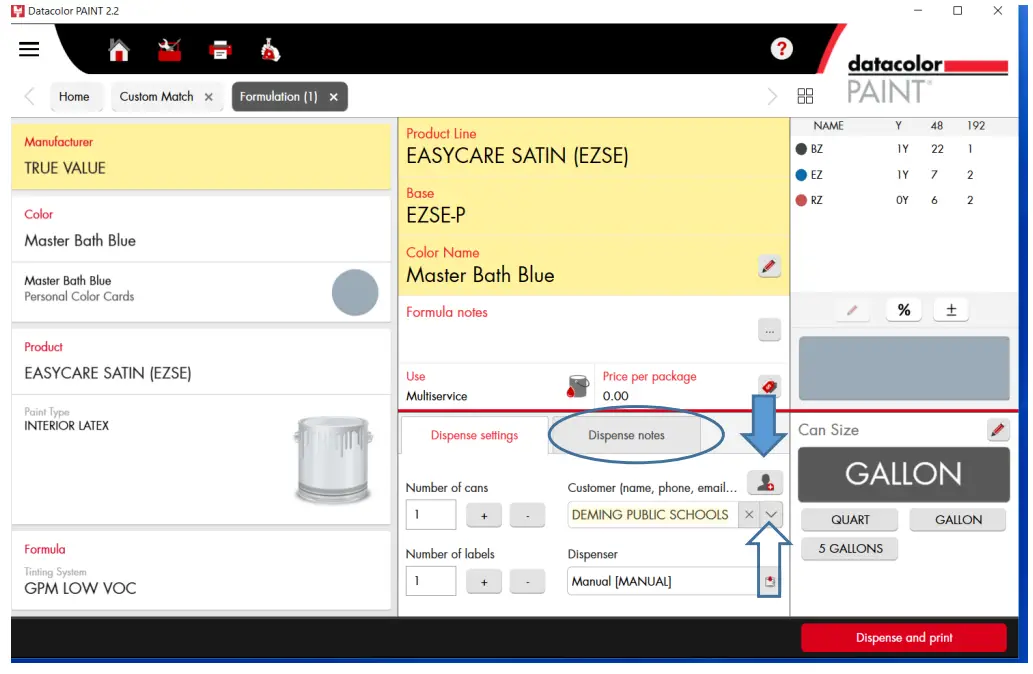
Task: Decrease number of cans
Action: [527, 515]
